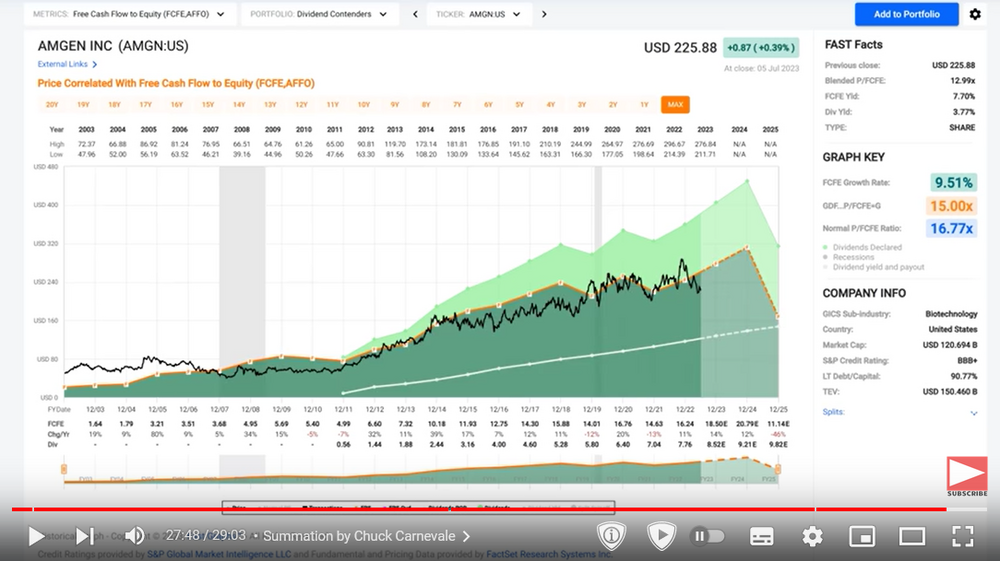This screenshot has height=561, width=1000.
Task: Select the 10Y time range
Action: tap(364, 105)
